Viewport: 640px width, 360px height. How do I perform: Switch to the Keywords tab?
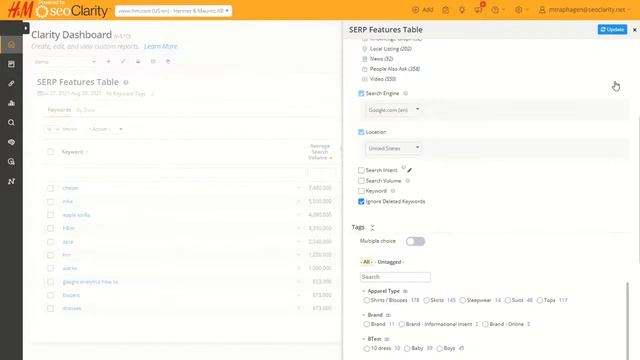59,110
